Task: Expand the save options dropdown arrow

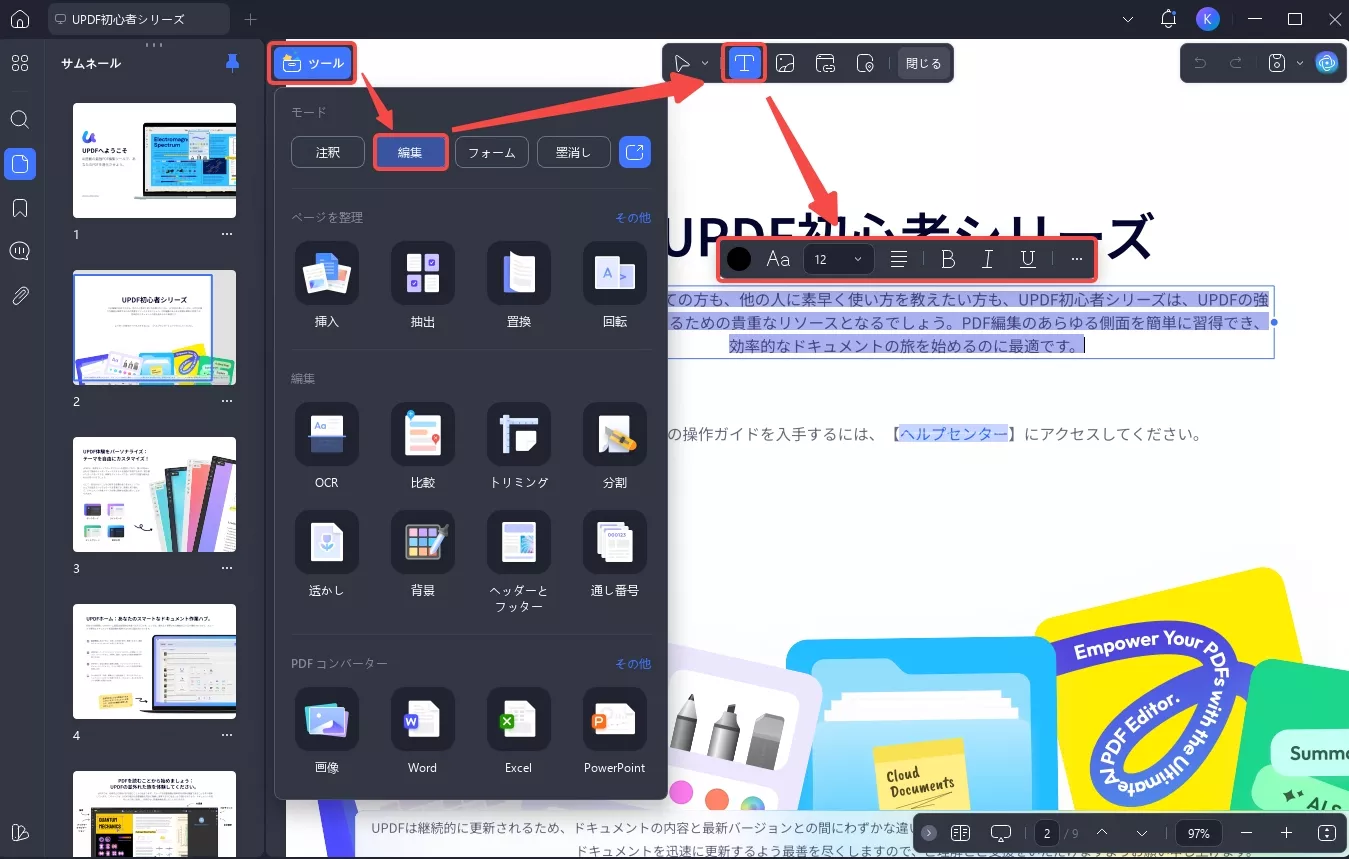Action: pos(1299,63)
